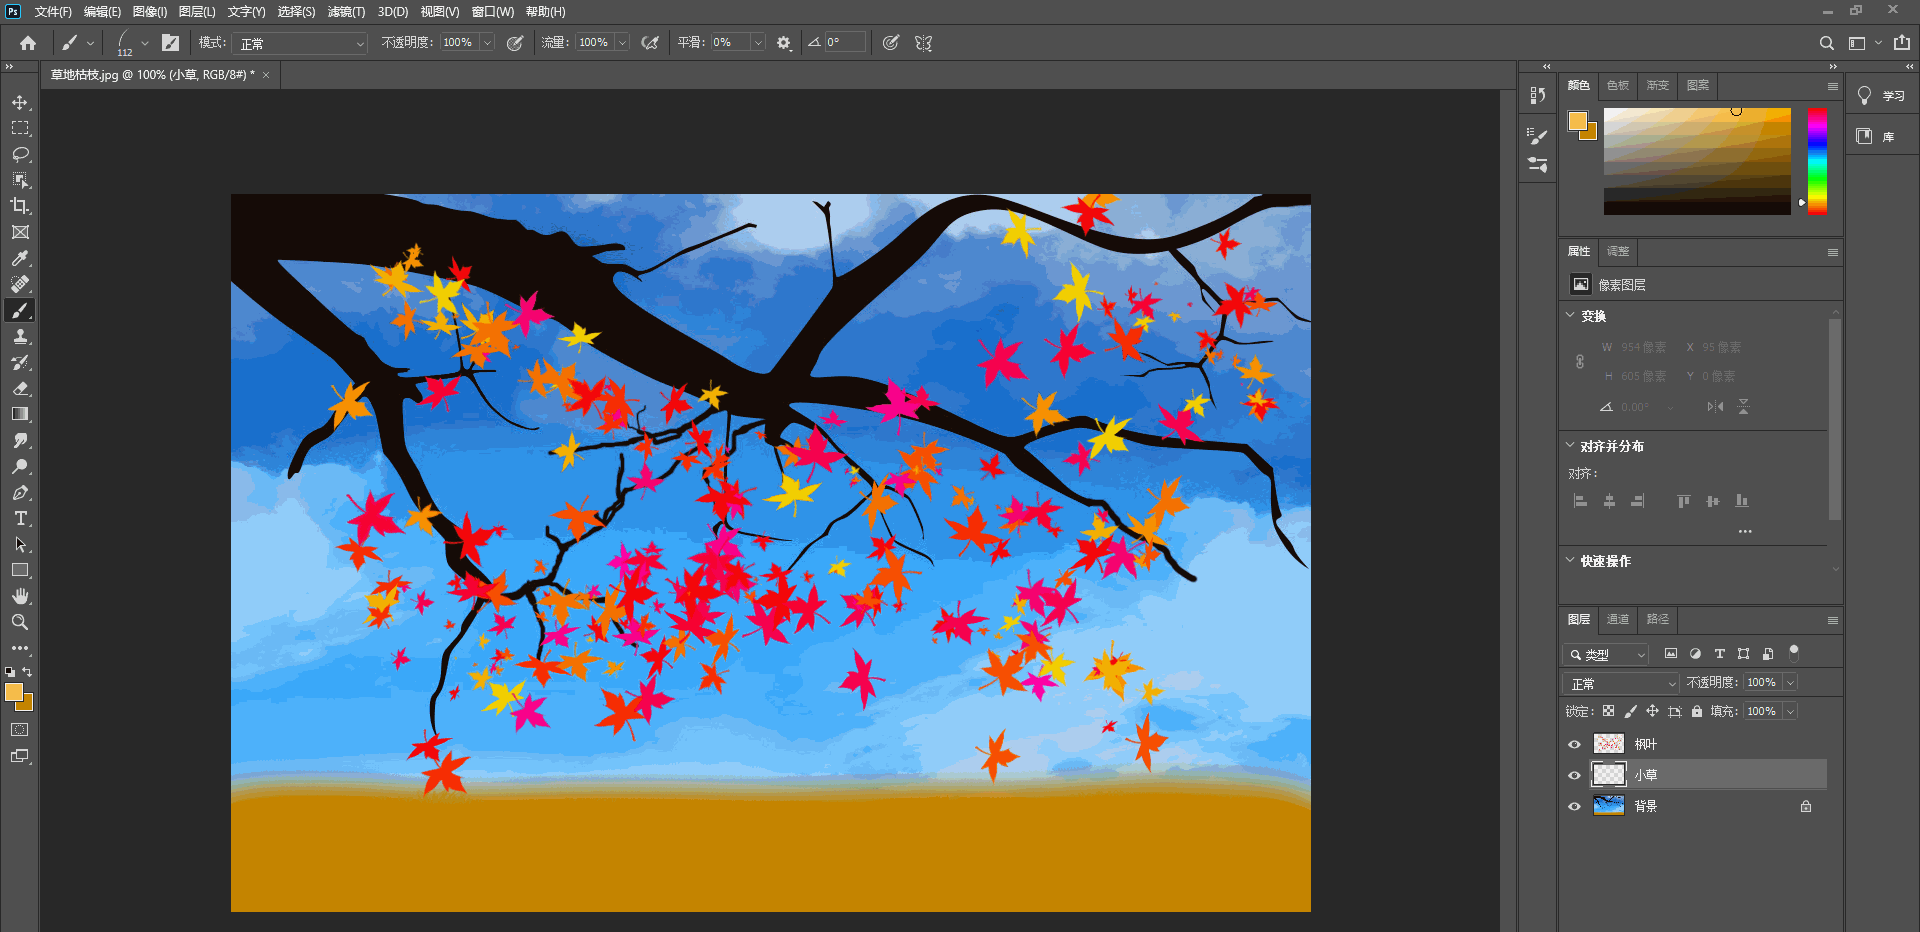This screenshot has height=932, width=1920.
Task: Hide the 枫叶 layer
Action: [x=1574, y=744]
